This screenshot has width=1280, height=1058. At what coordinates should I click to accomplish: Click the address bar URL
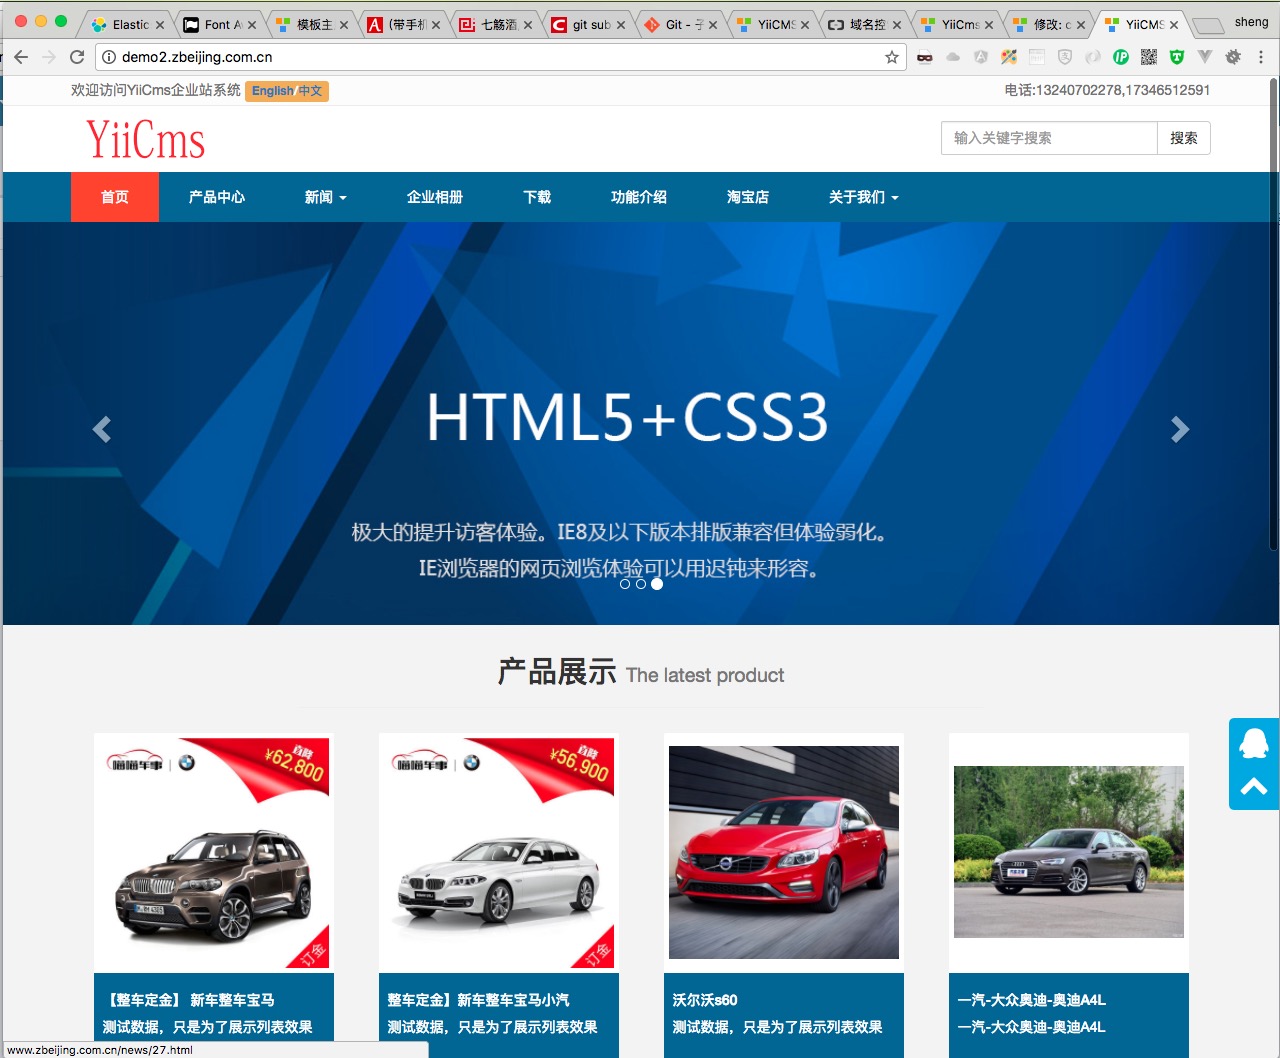pyautogui.click(x=197, y=57)
